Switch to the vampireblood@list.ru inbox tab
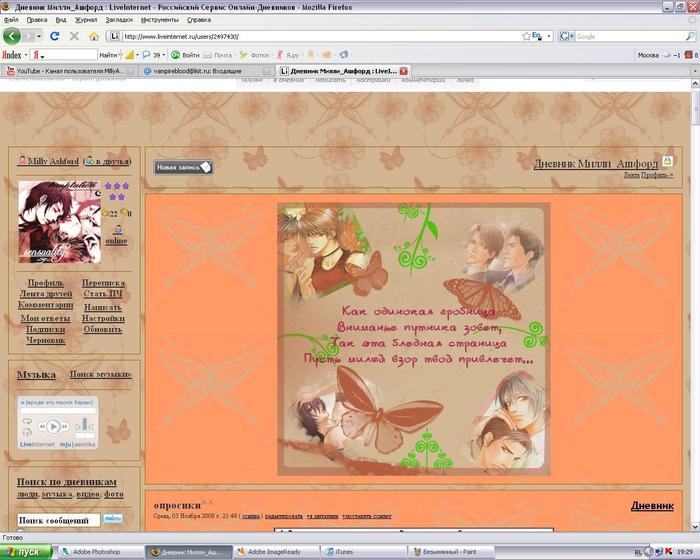The image size is (700, 560). click(207, 71)
